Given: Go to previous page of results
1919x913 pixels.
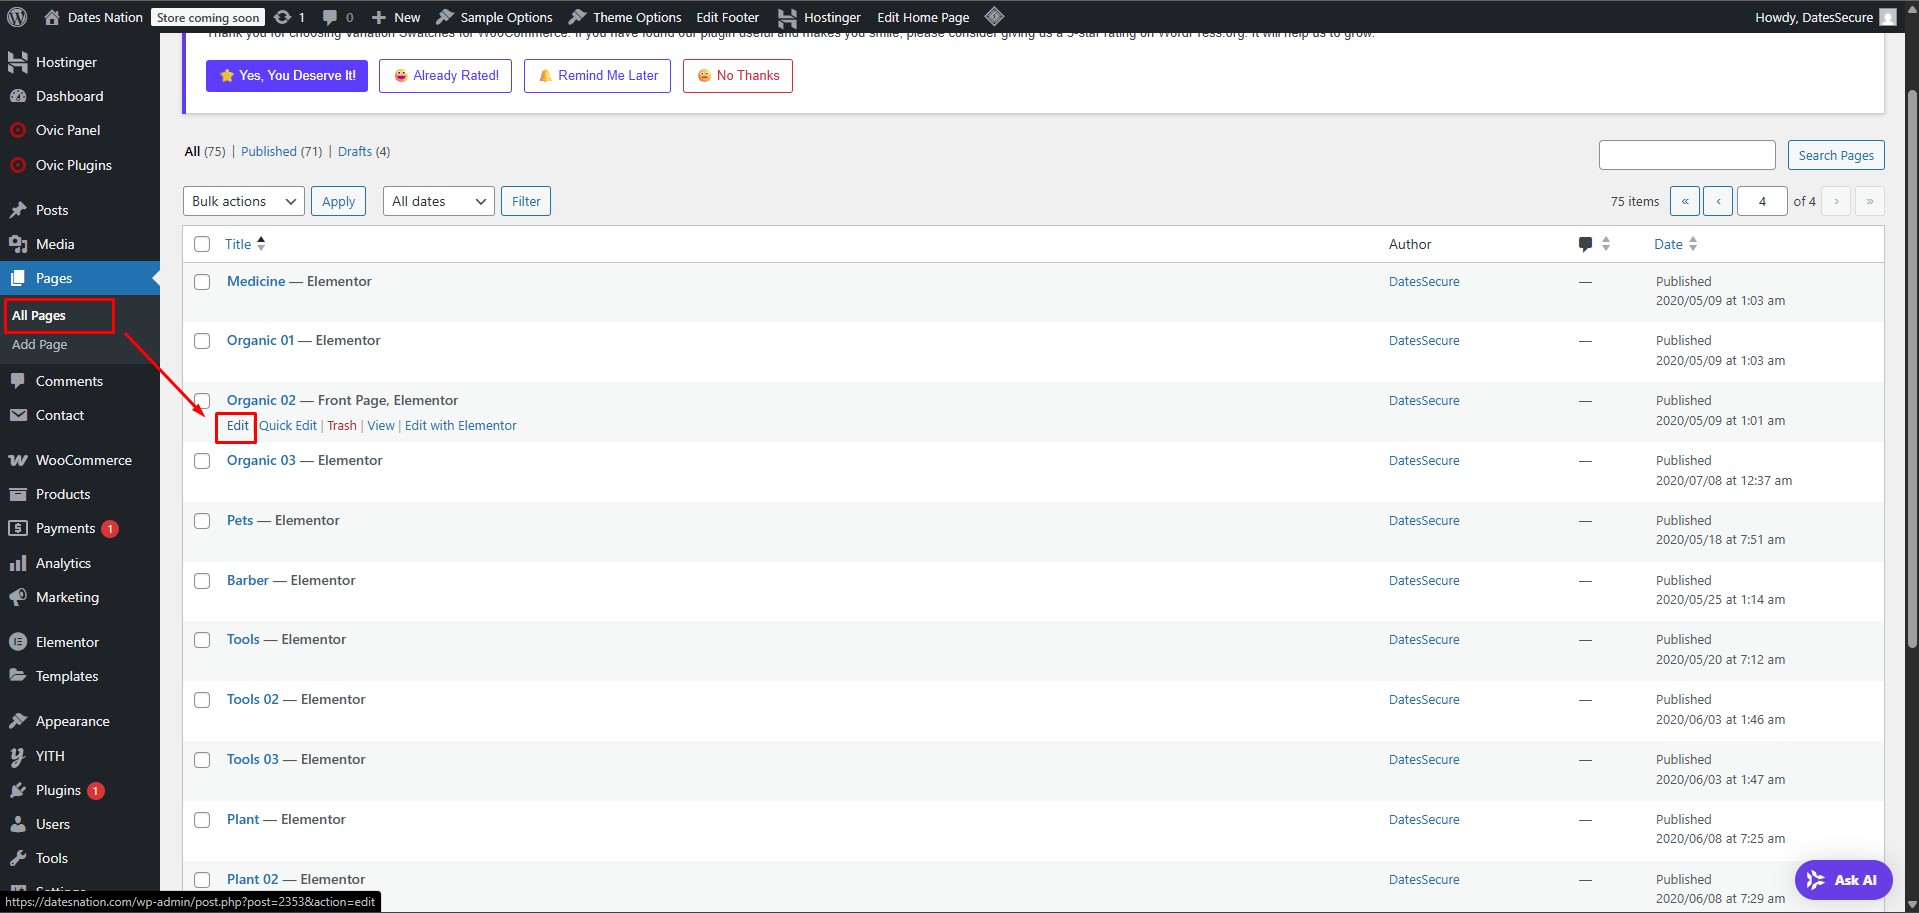Looking at the screenshot, I should click(x=1718, y=201).
